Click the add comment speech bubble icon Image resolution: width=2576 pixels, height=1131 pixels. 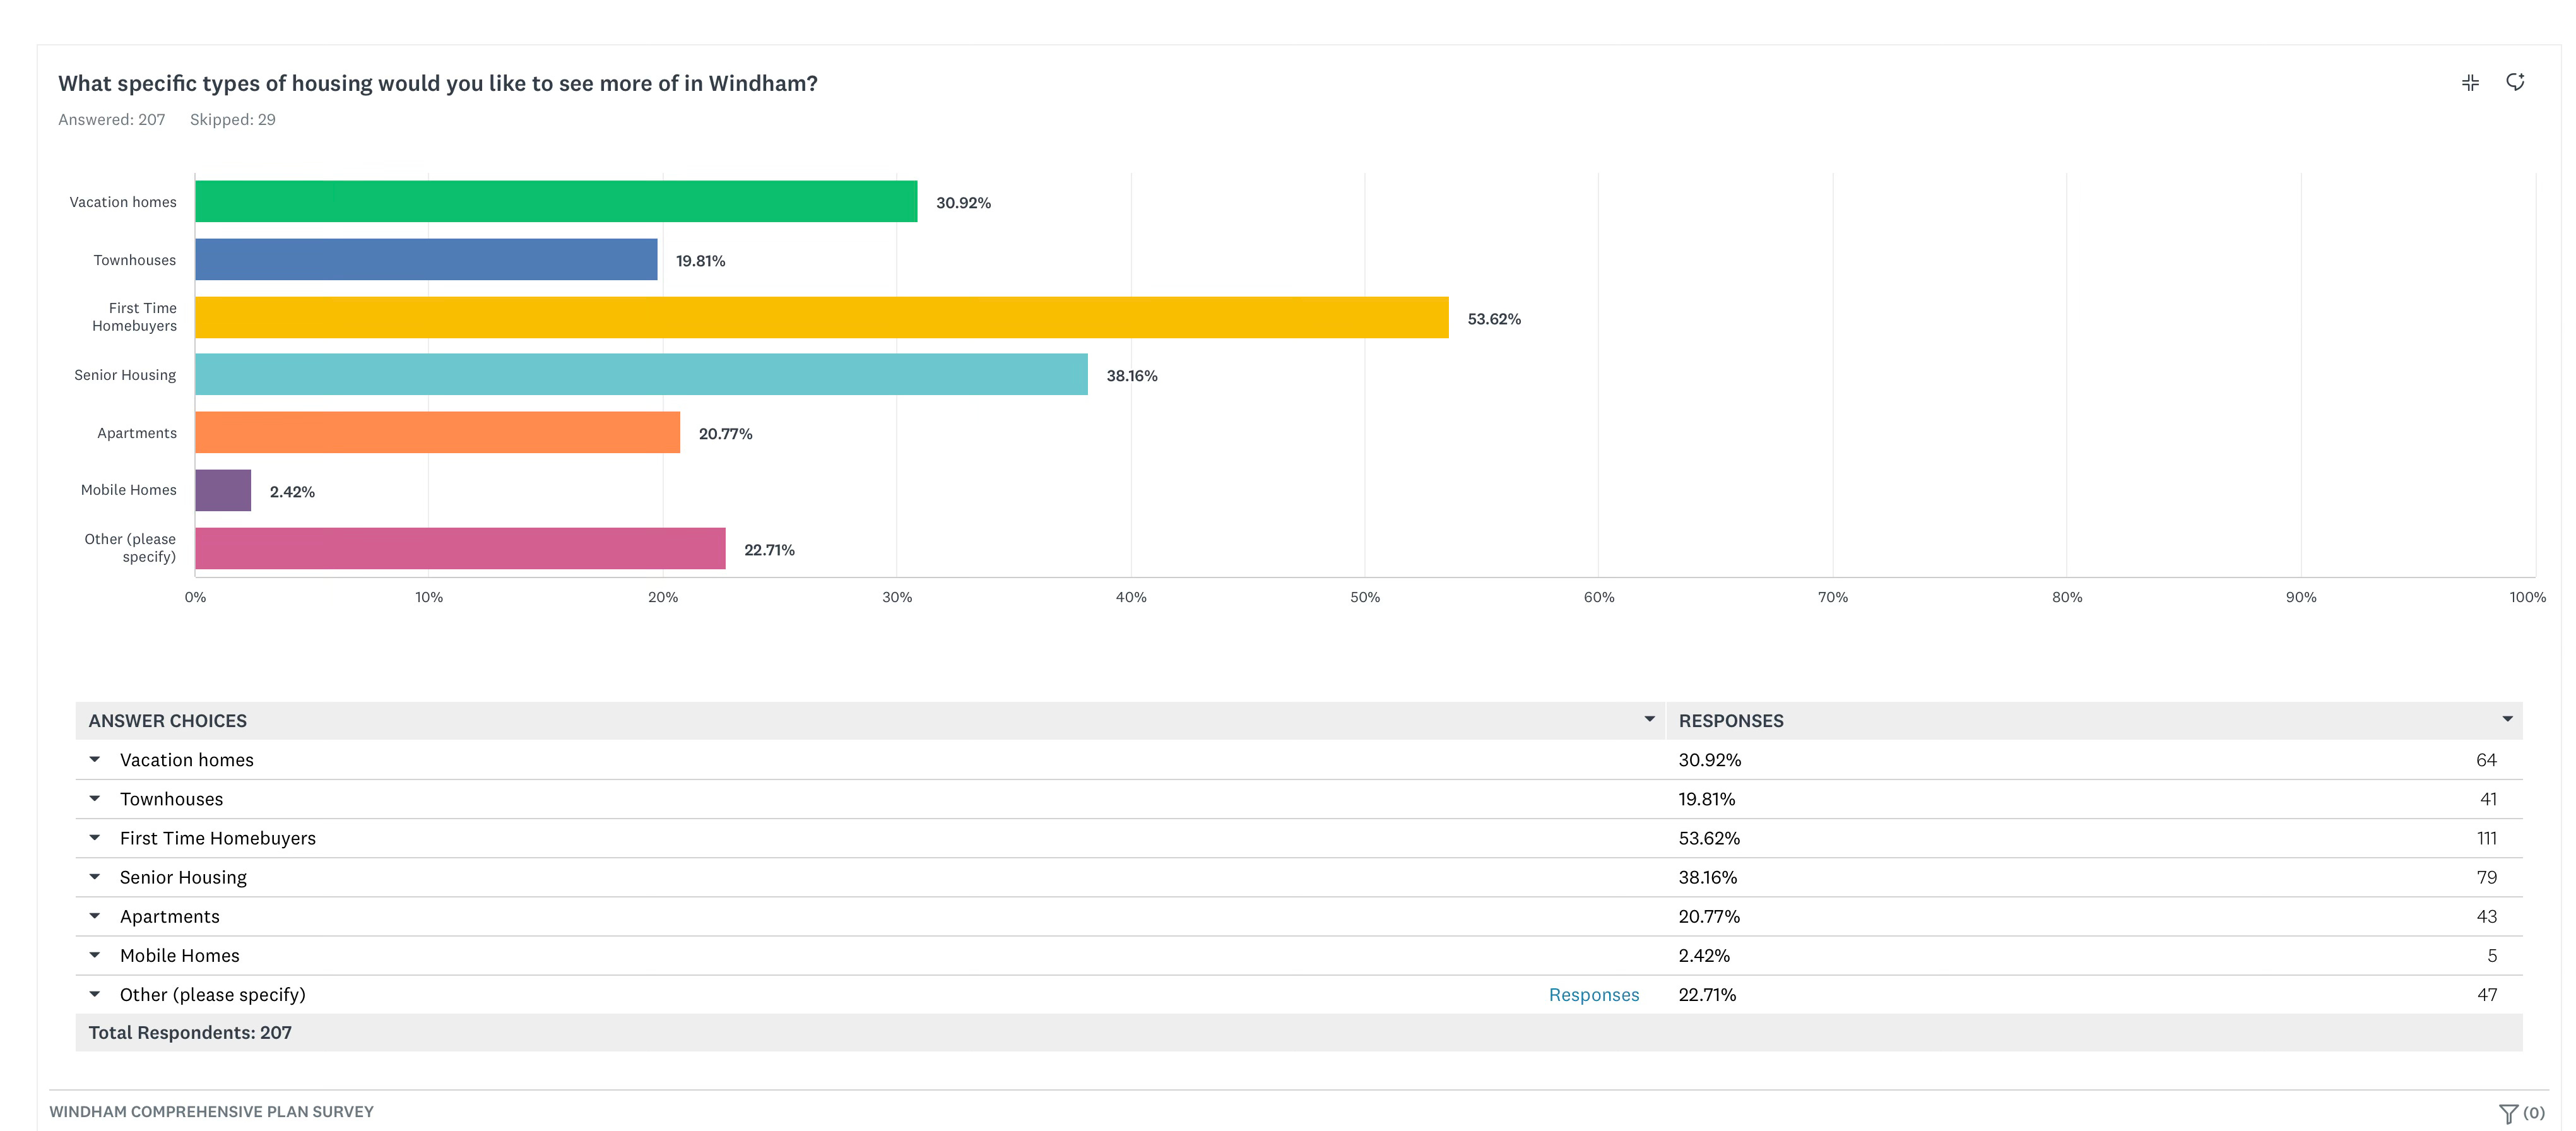coord(2515,82)
